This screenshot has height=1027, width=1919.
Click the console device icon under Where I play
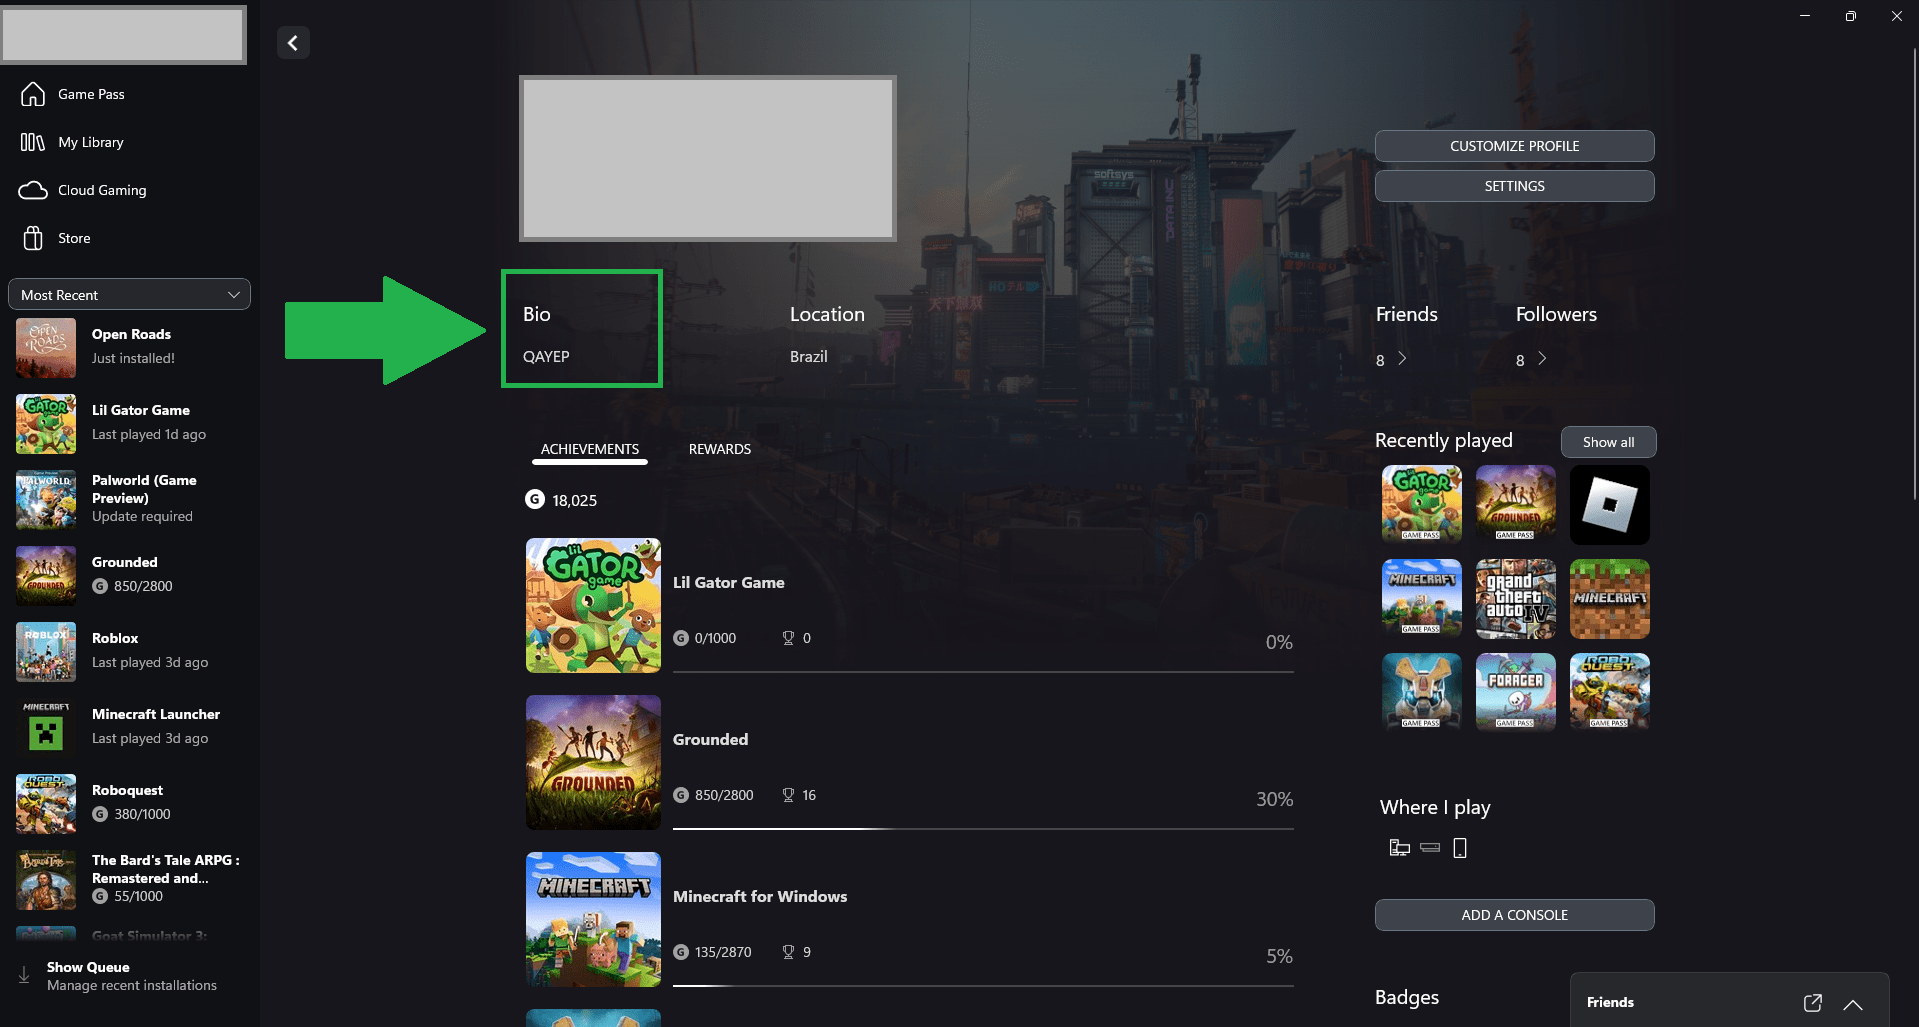(x=1430, y=848)
